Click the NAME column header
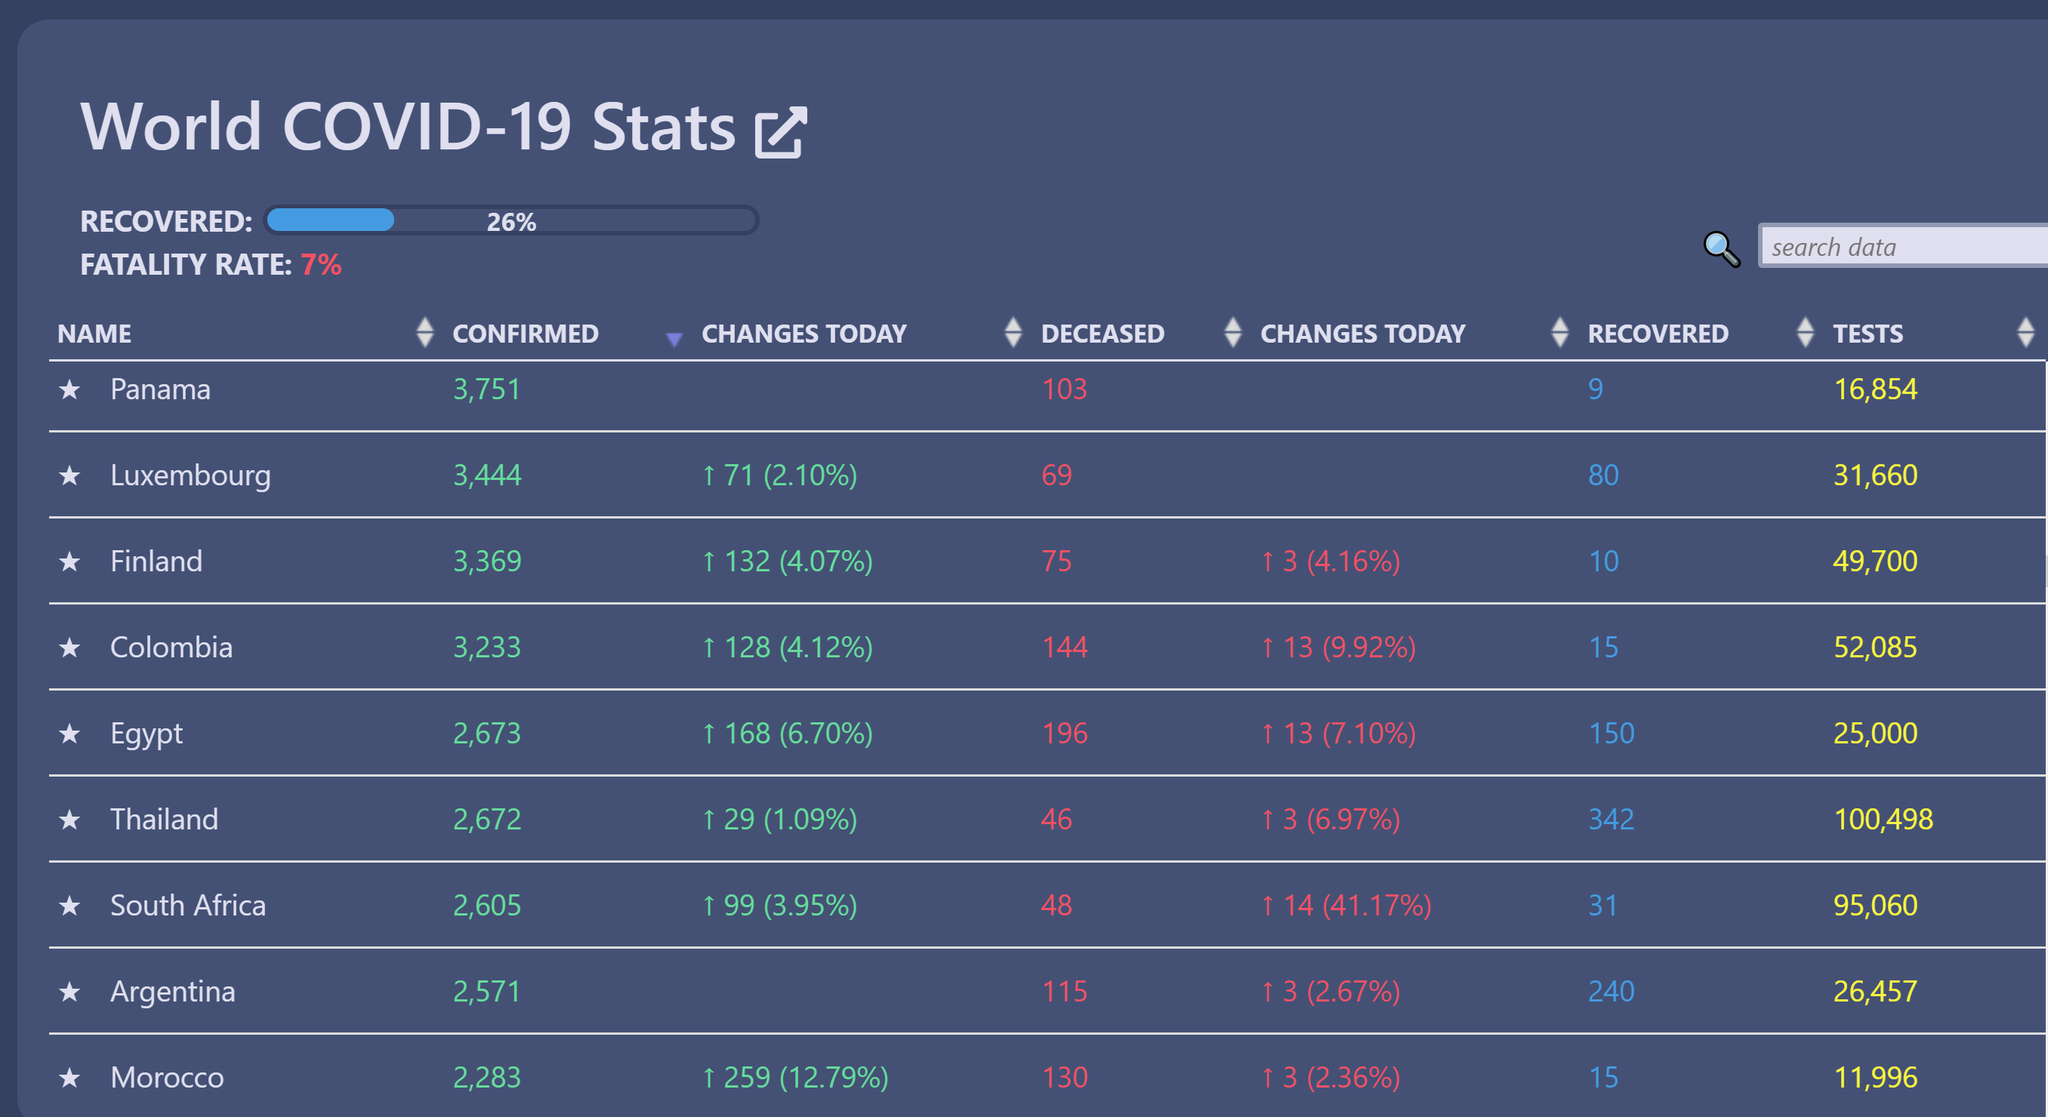 (x=94, y=333)
